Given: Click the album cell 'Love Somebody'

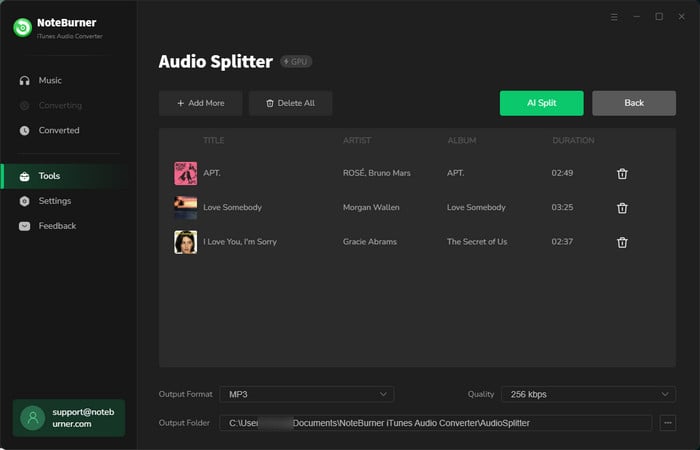Looking at the screenshot, I should click(476, 208).
